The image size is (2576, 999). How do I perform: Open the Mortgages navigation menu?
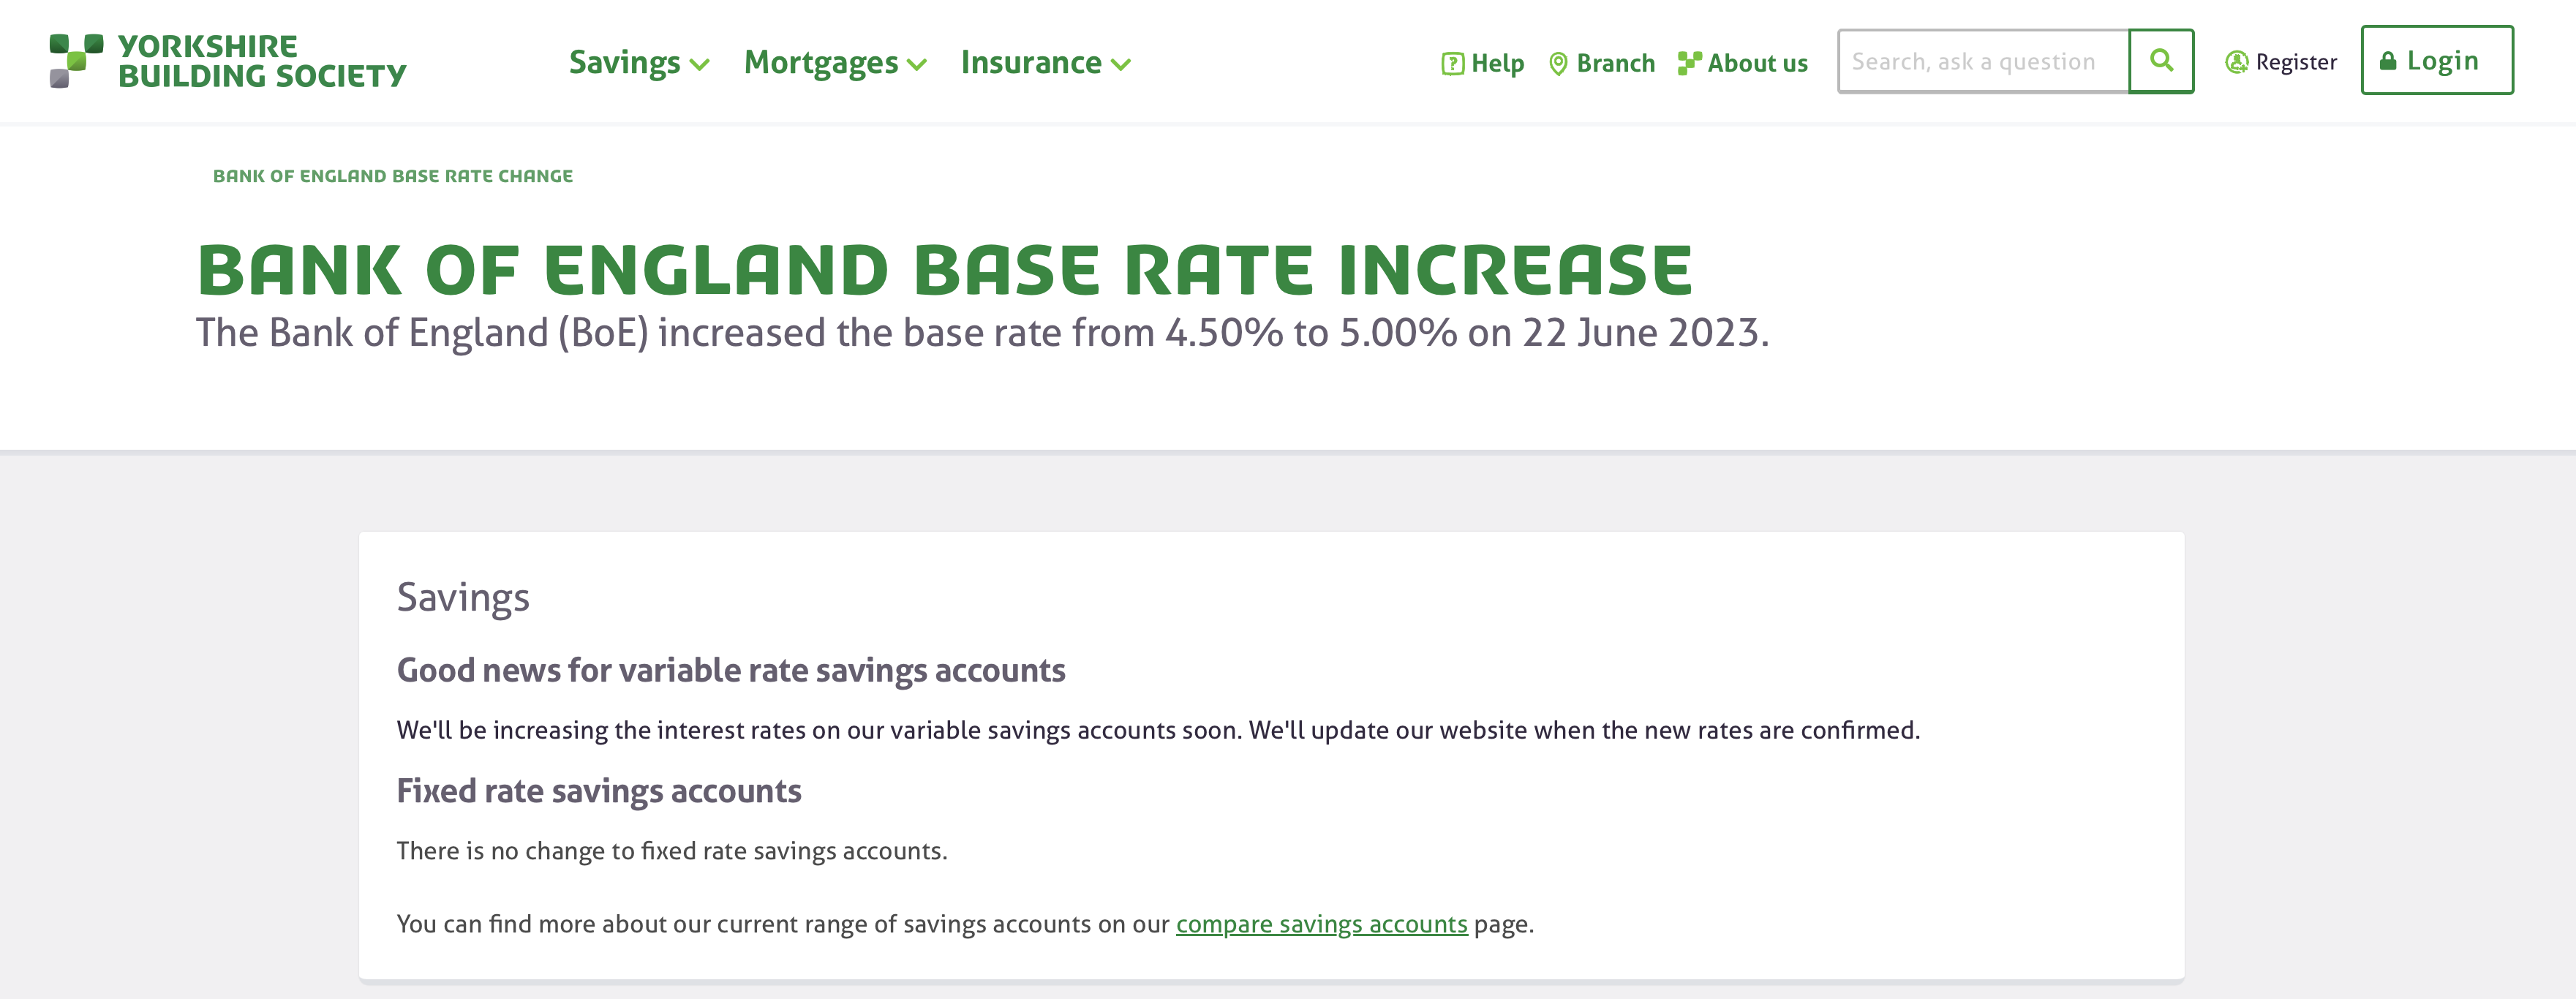[x=836, y=63]
